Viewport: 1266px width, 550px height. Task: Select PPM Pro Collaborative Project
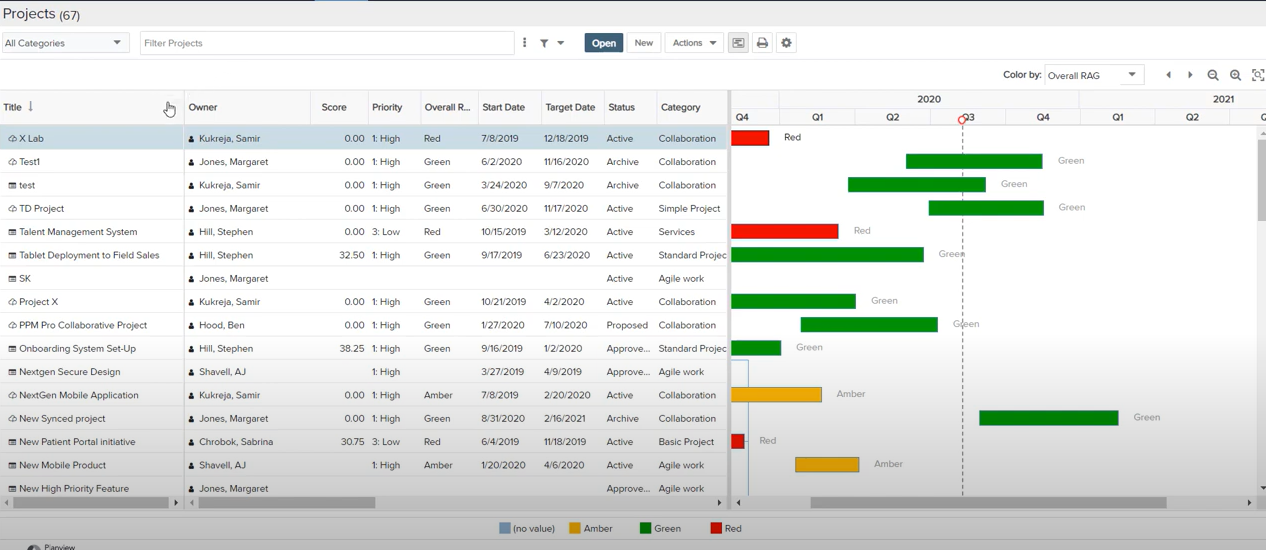coord(83,325)
